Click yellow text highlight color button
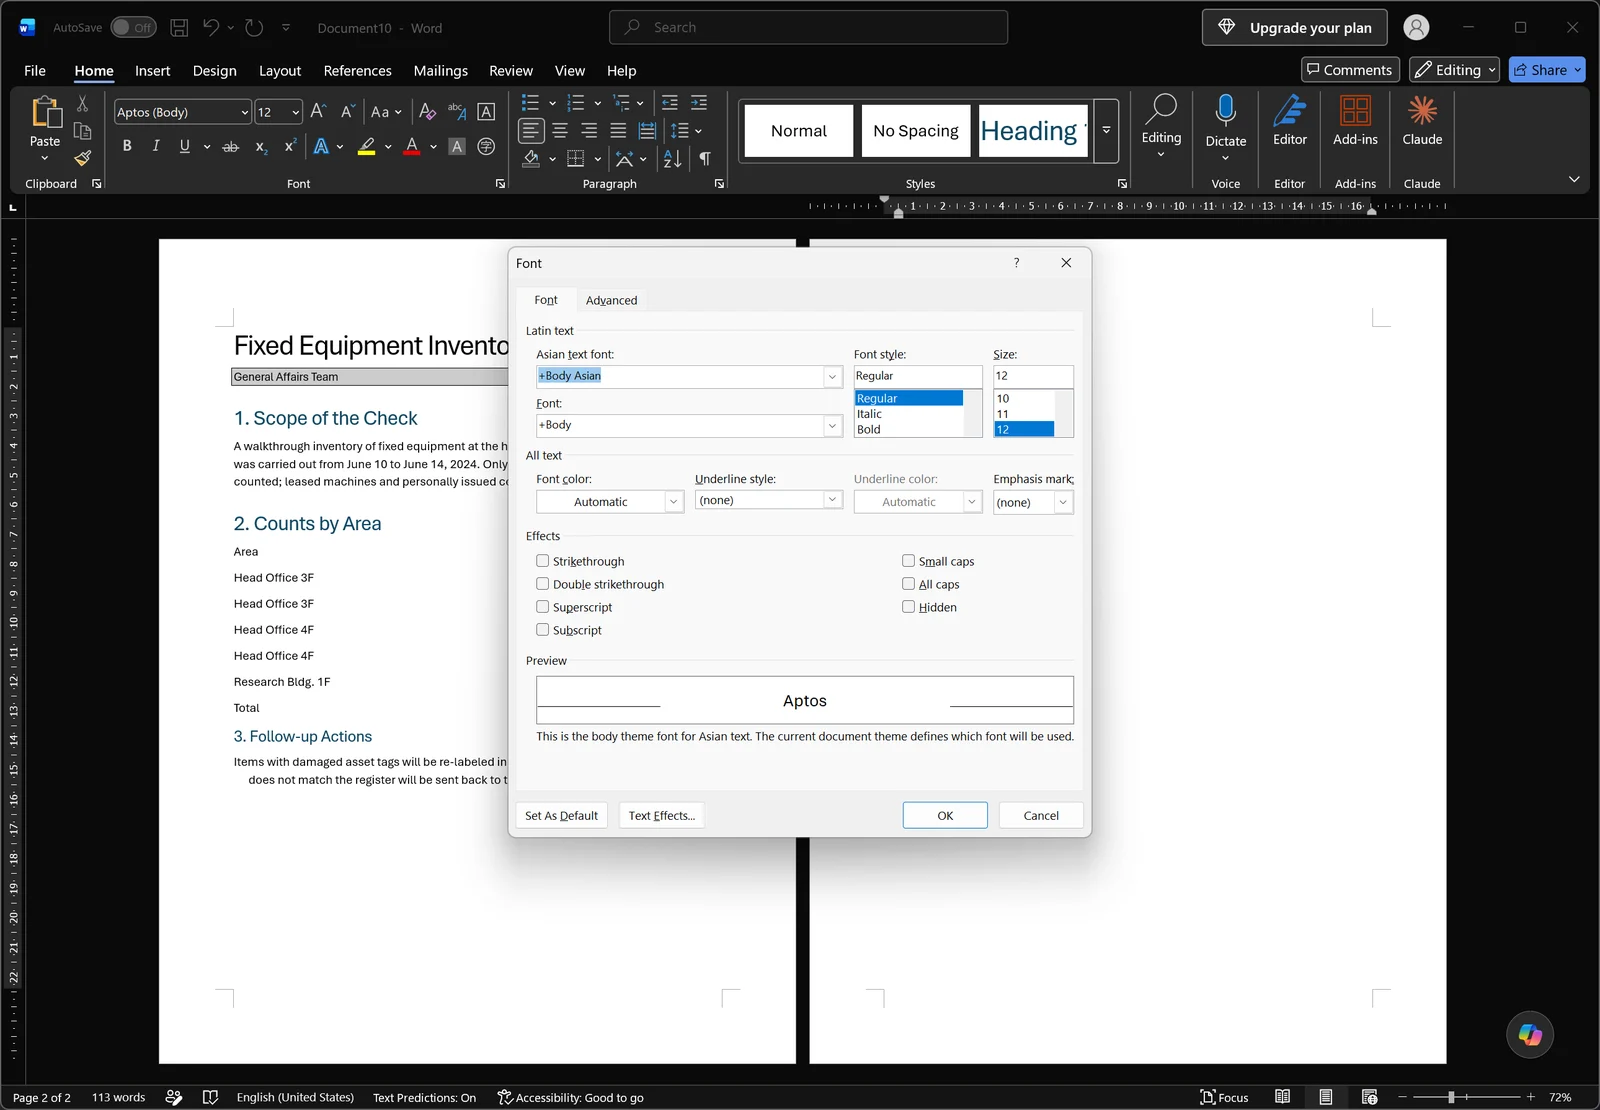 click(367, 147)
